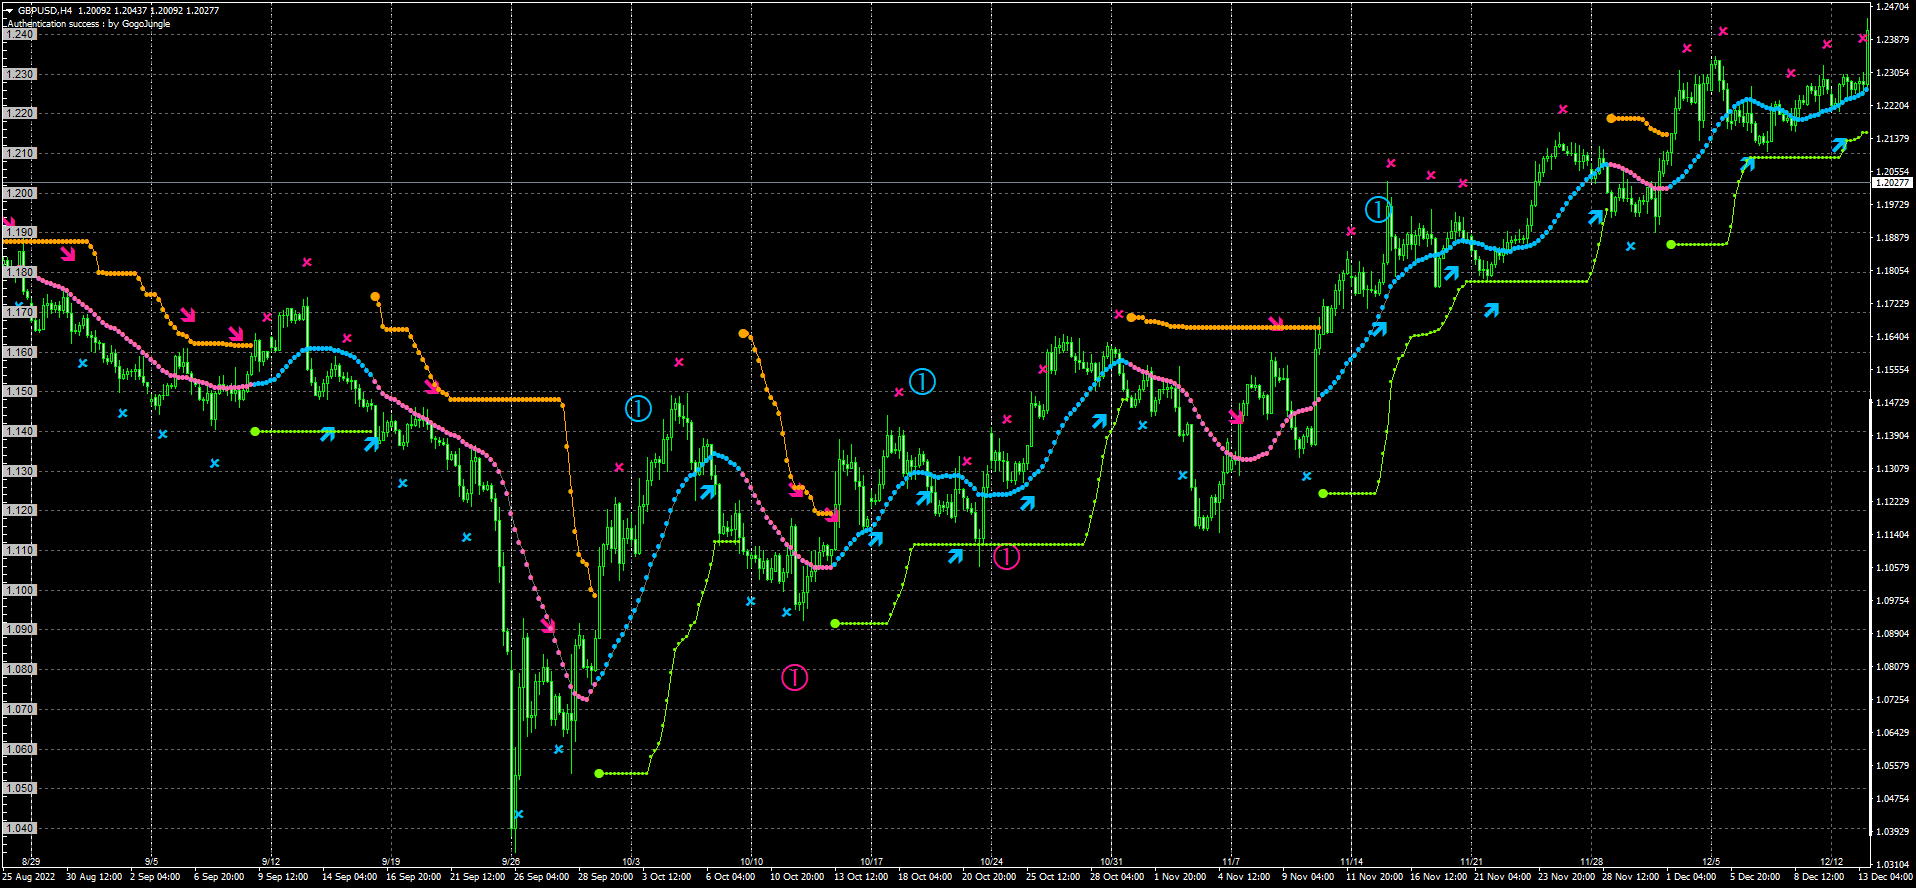
Task: Select the 25 Aug 2022 date label
Action: click(x=29, y=877)
